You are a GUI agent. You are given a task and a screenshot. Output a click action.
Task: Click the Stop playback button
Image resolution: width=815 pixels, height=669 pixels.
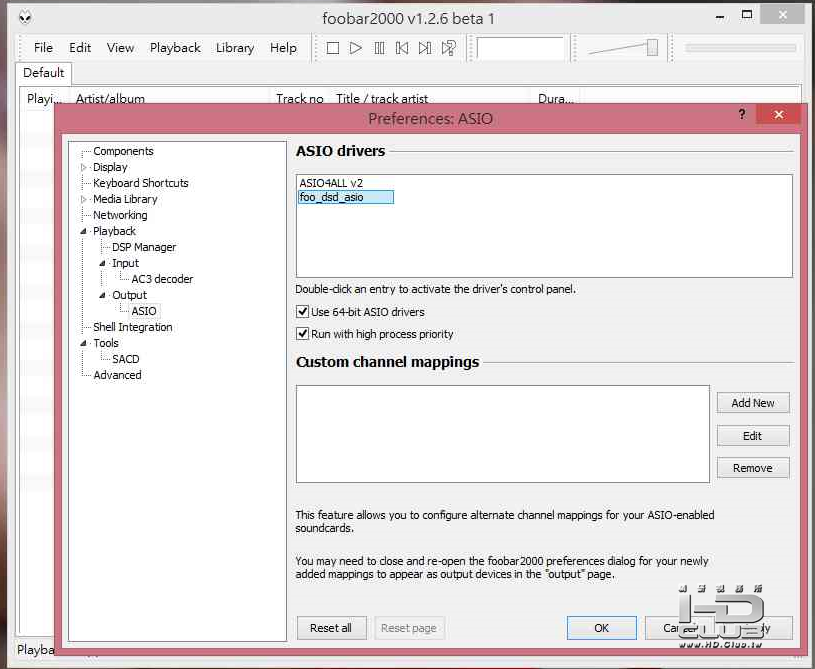click(x=333, y=48)
